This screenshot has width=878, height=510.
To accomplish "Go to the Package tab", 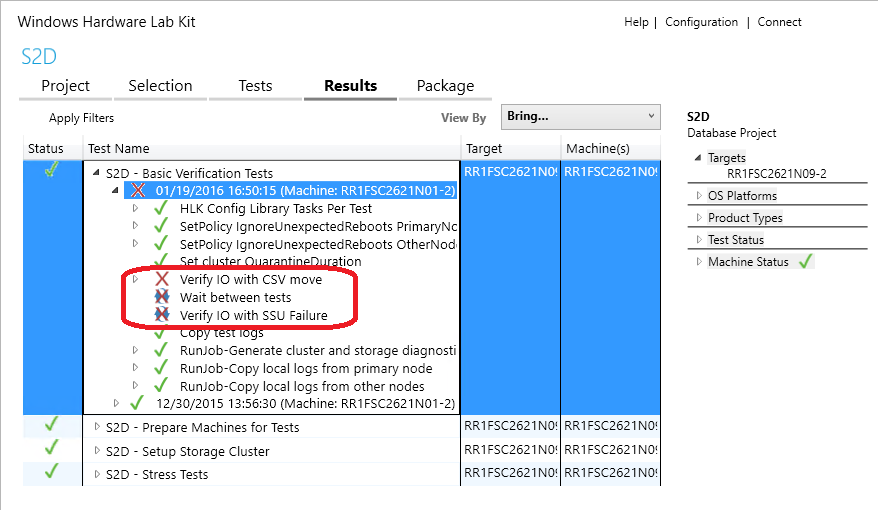I will (x=445, y=86).
